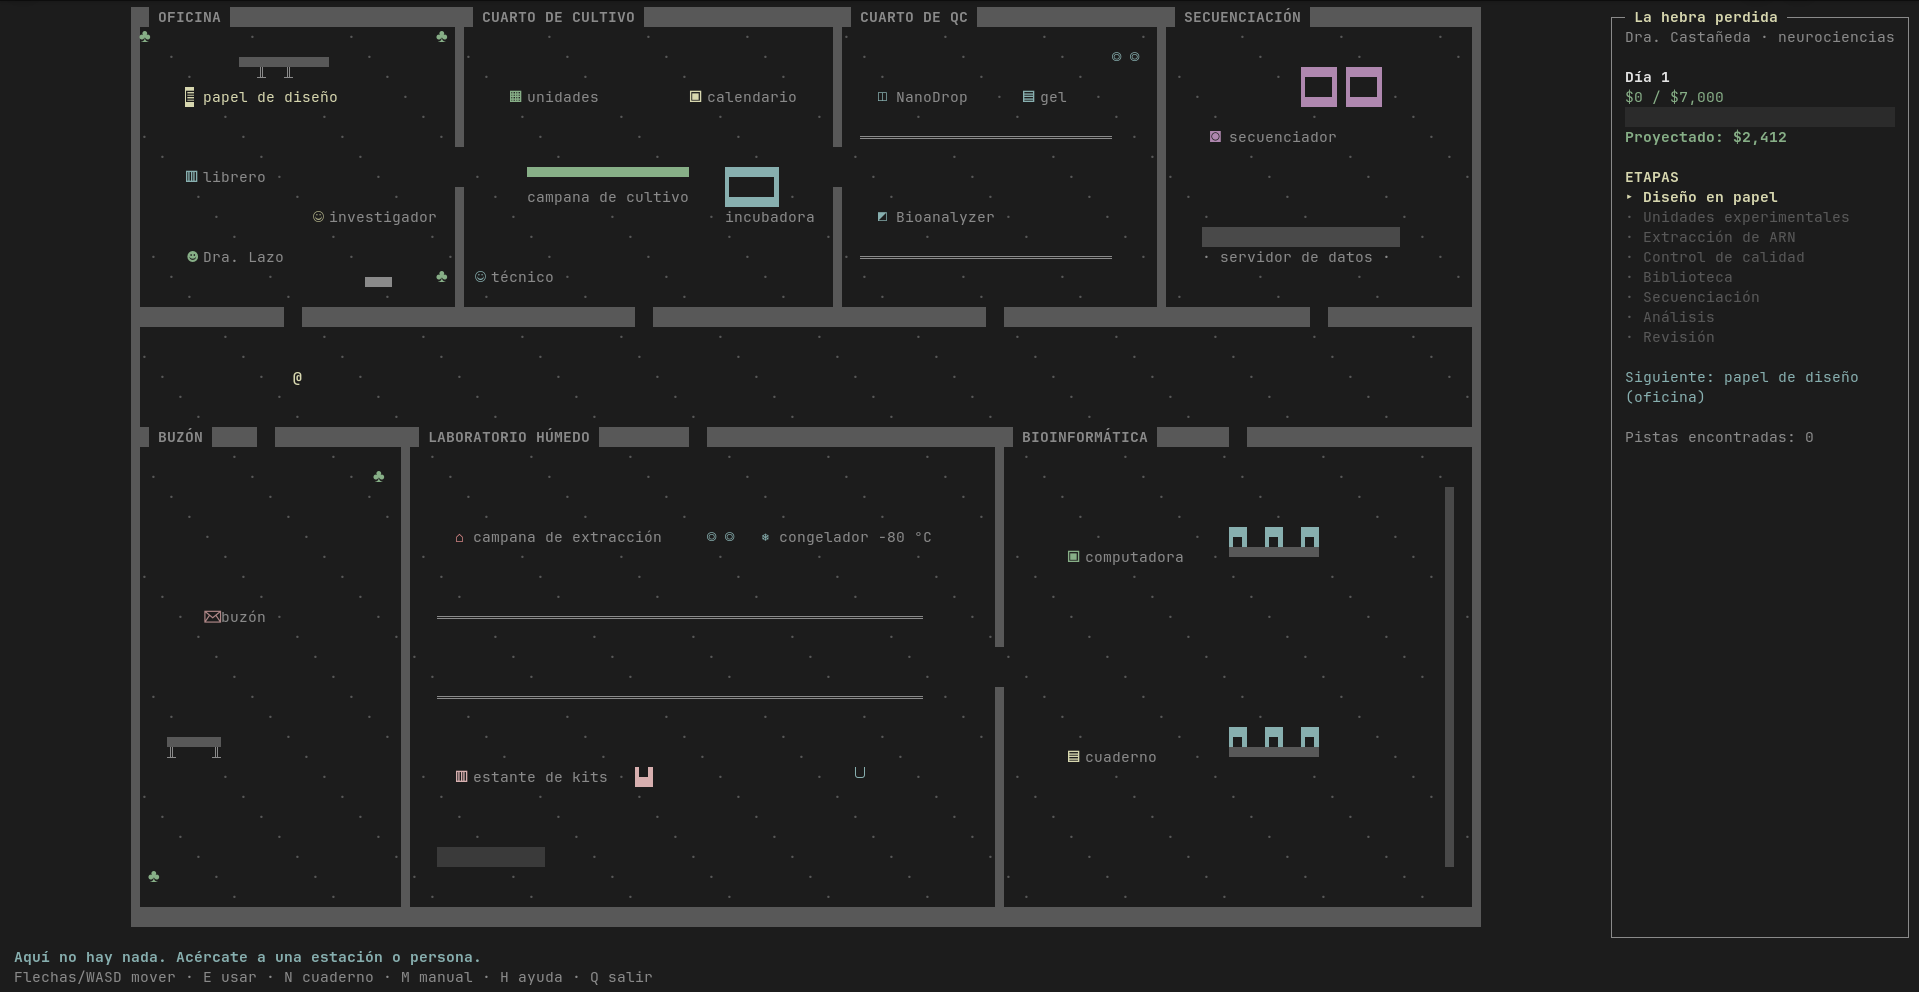Select the Revisión stage
1919x992 pixels.
(x=1678, y=337)
